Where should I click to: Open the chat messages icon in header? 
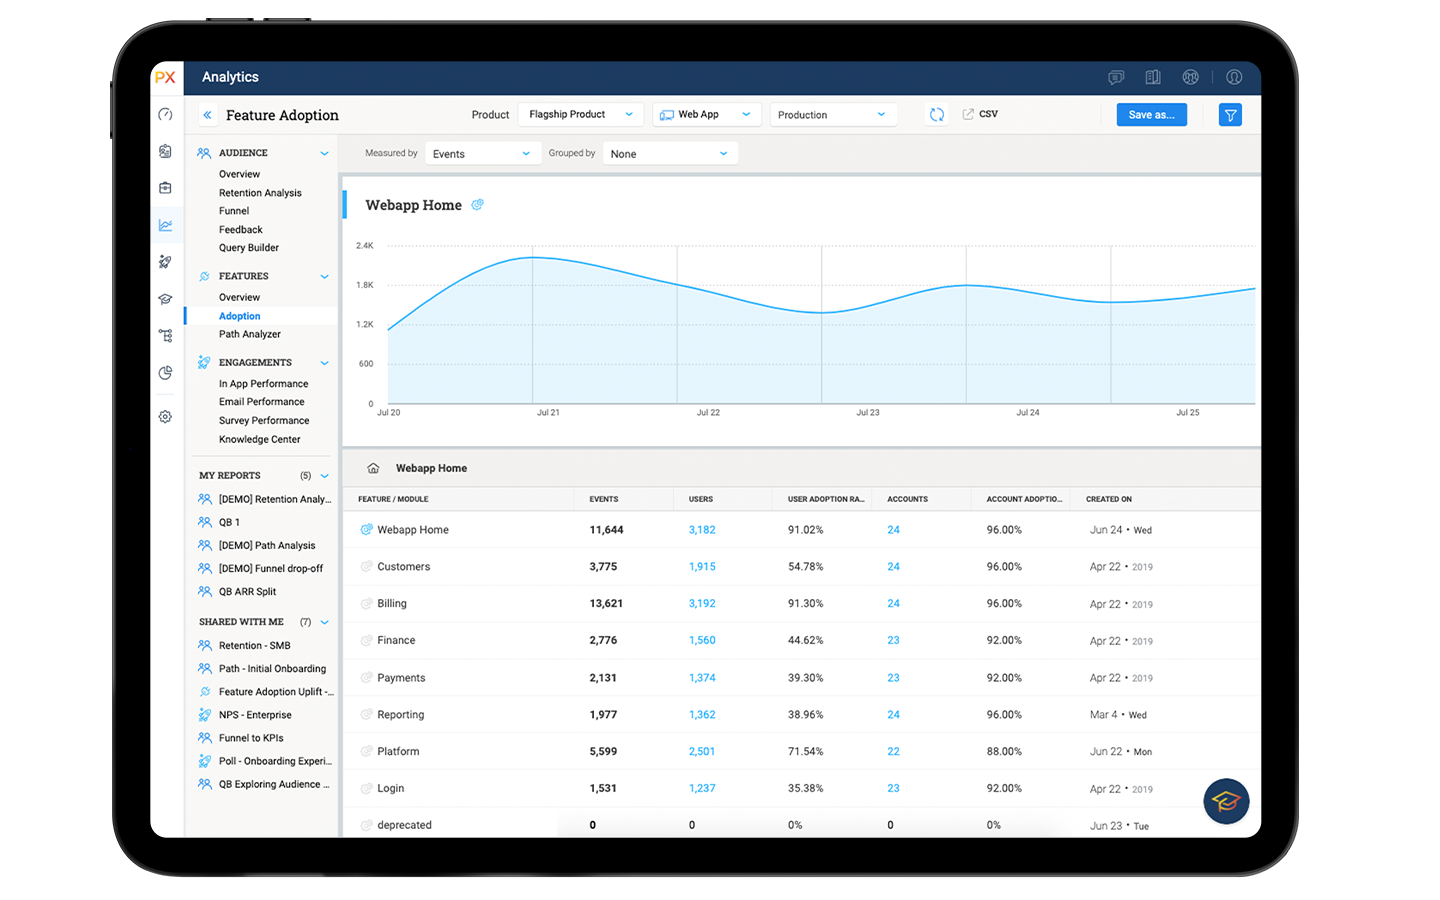(1116, 77)
